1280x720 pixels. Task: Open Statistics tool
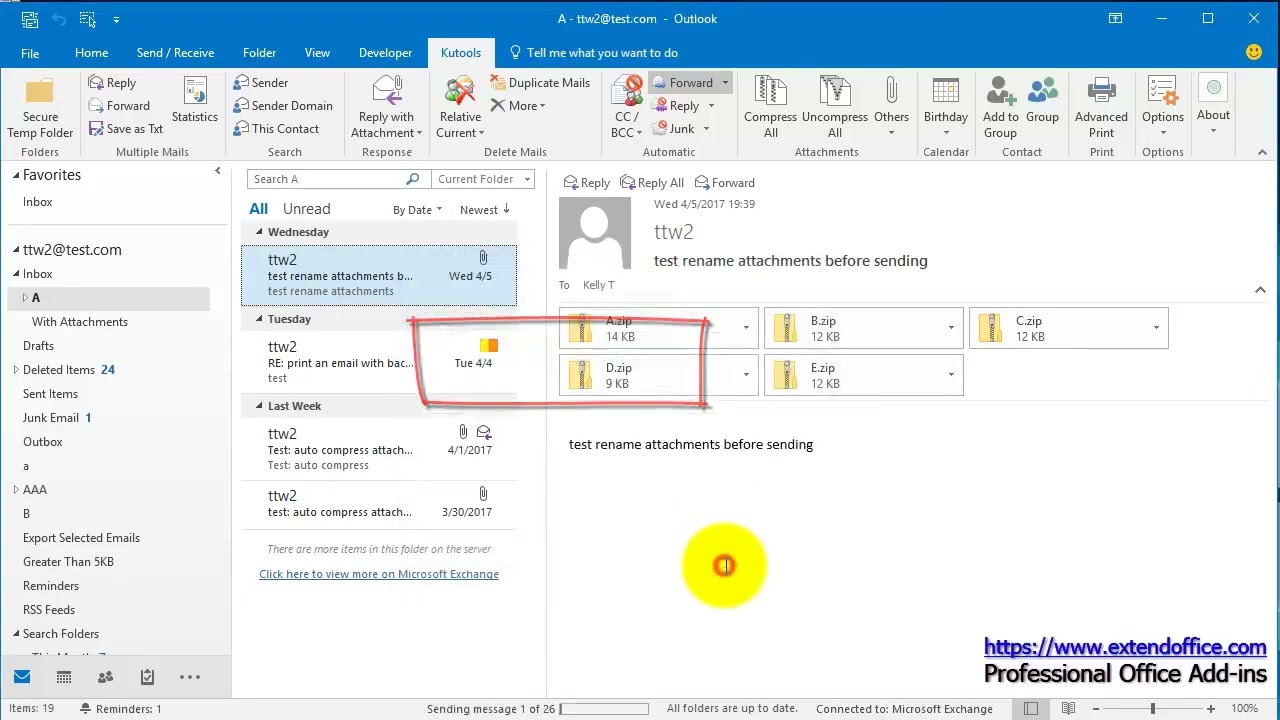(195, 101)
